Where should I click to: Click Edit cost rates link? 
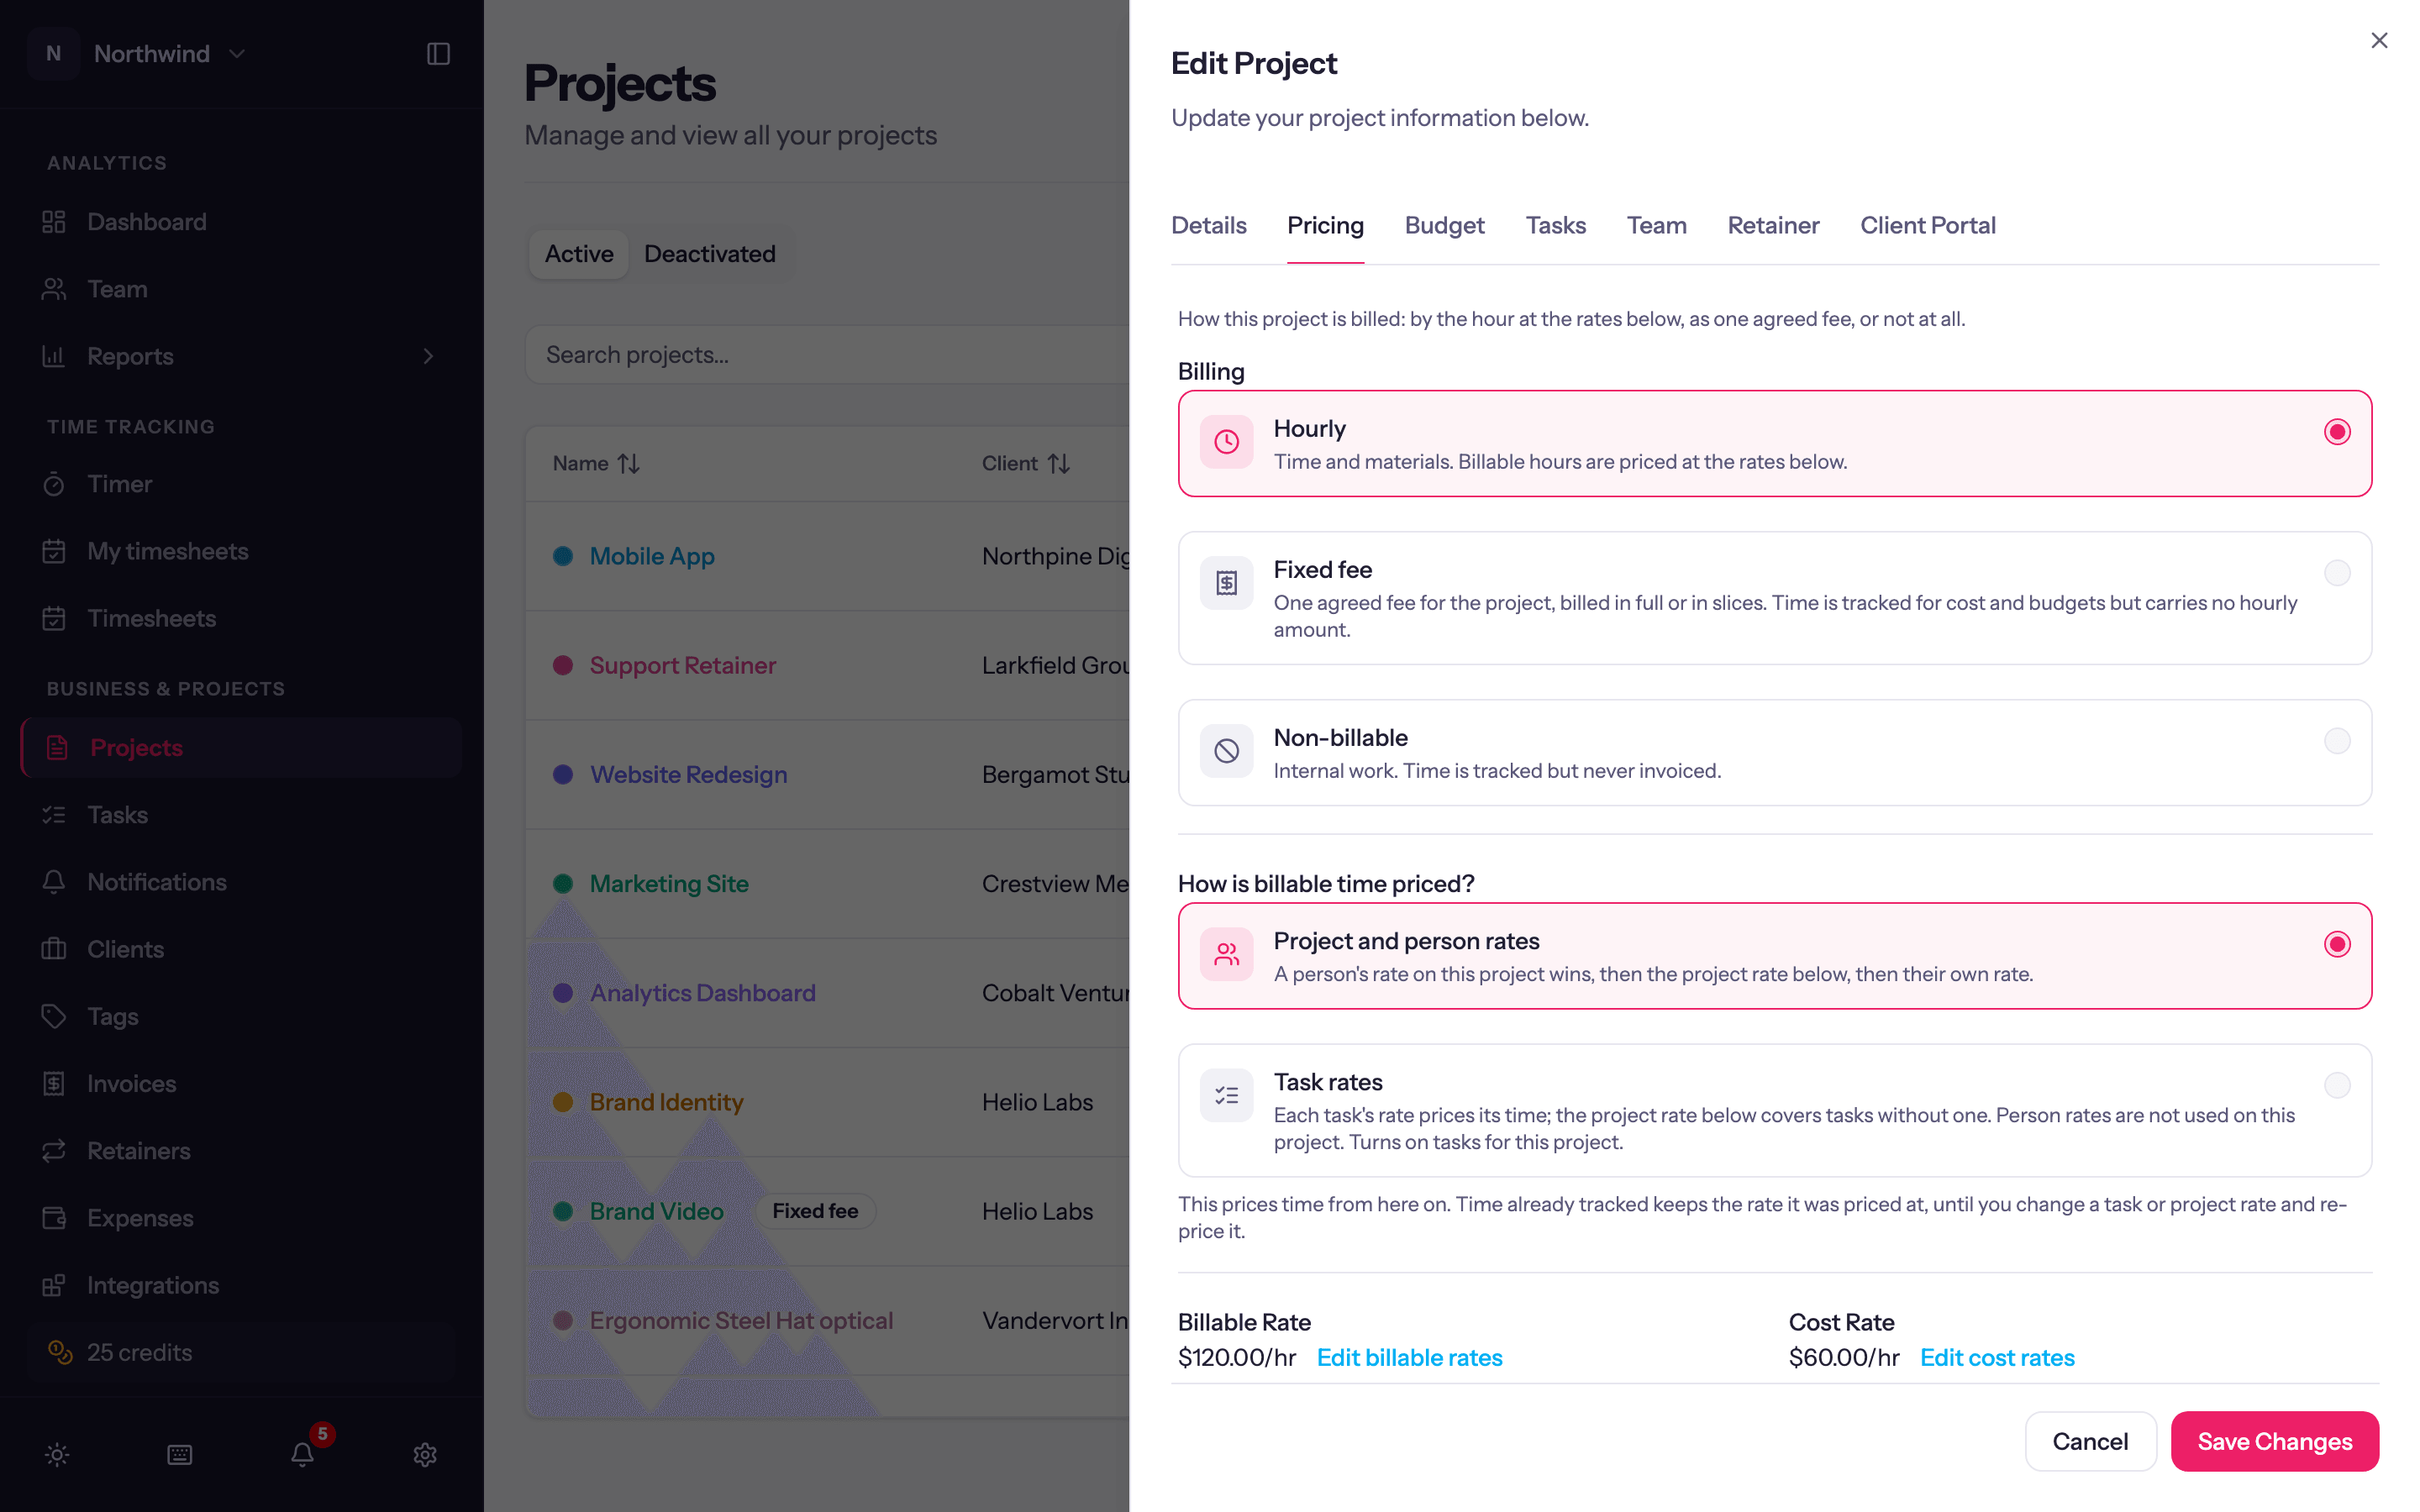[1997, 1357]
